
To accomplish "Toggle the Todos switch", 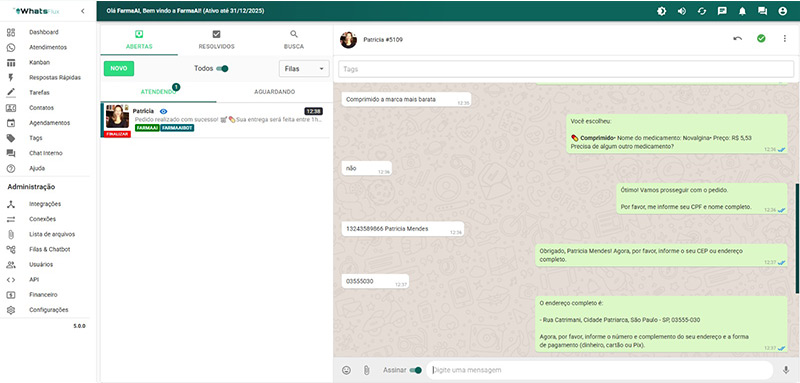I will pos(222,68).
